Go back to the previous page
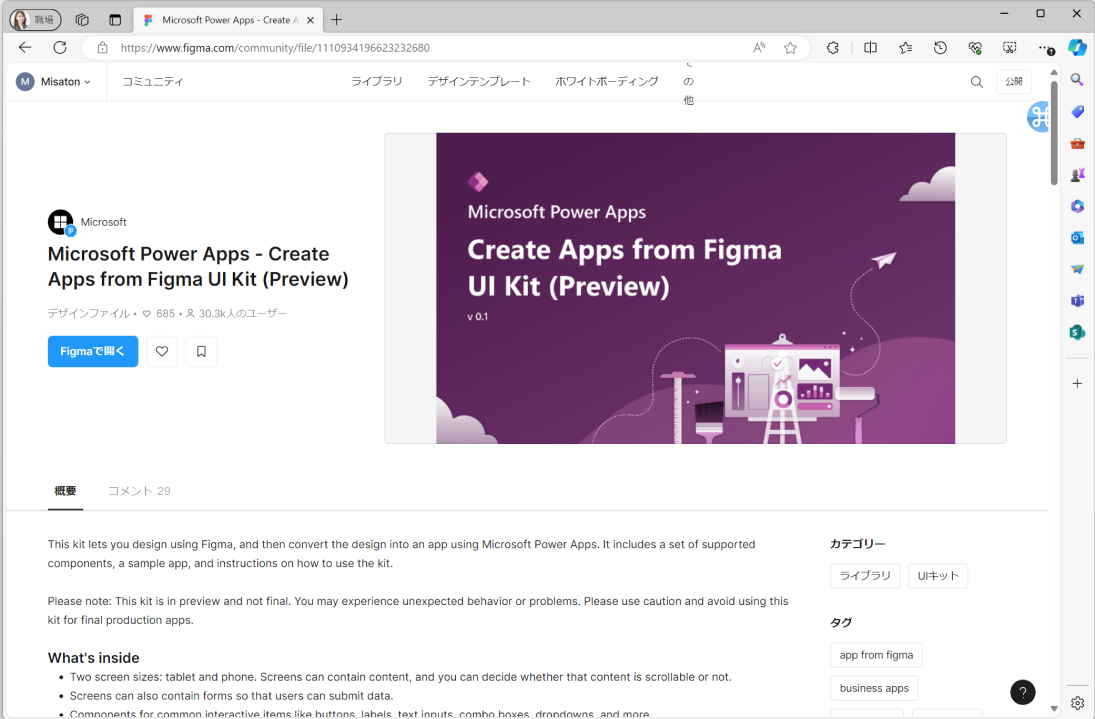Viewport: 1095px width, 719px height. point(25,47)
